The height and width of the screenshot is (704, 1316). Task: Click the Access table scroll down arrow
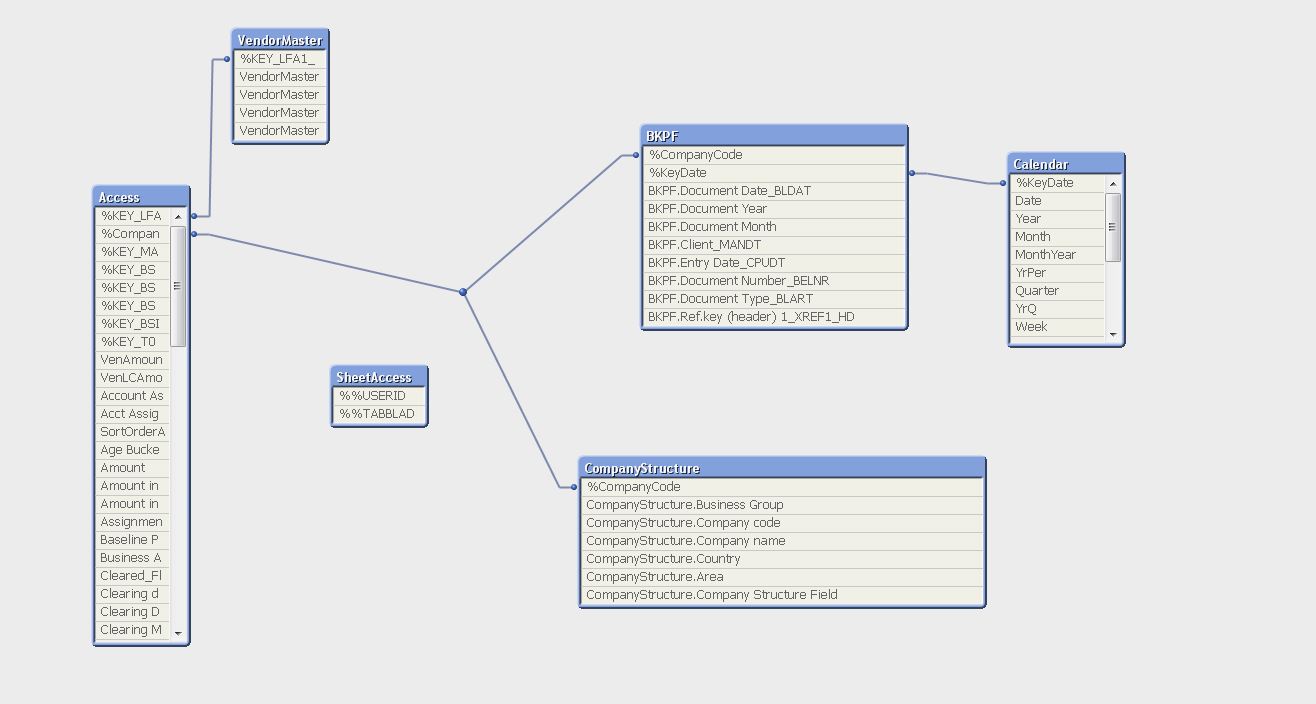179,633
